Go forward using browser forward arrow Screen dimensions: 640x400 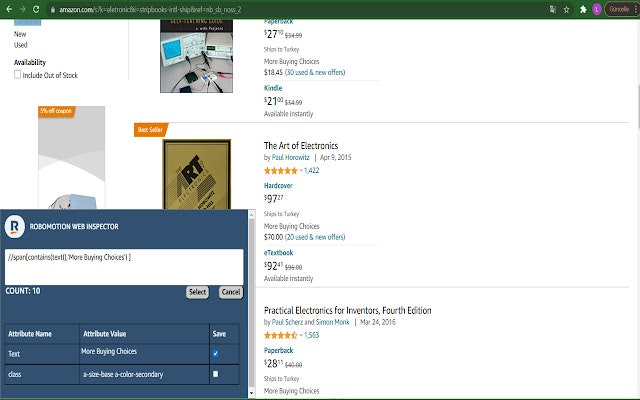pyautogui.click(x=23, y=9)
